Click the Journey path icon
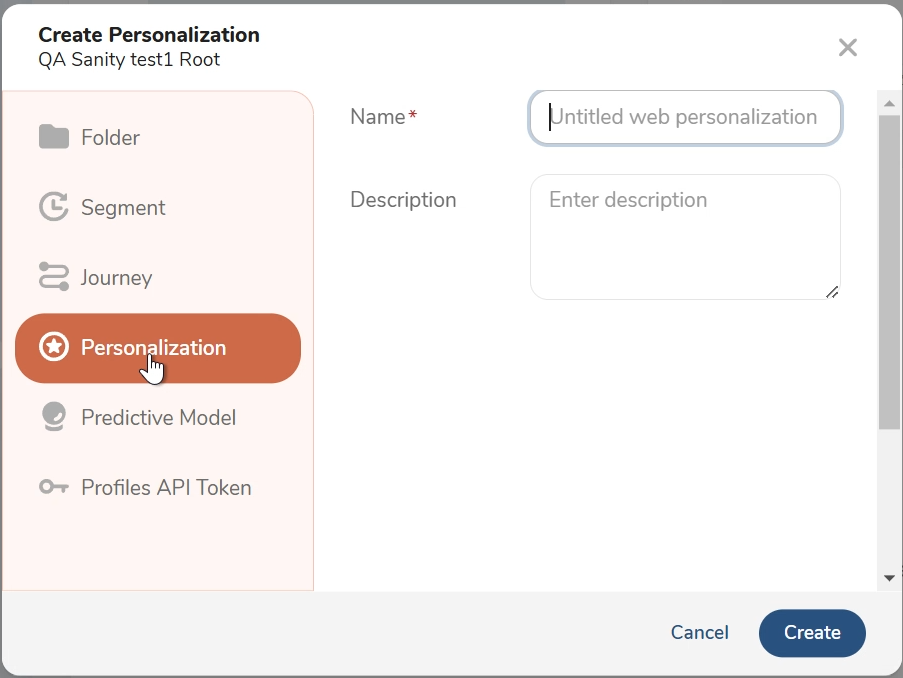Screen dimensions: 903x678 [x=53, y=277]
